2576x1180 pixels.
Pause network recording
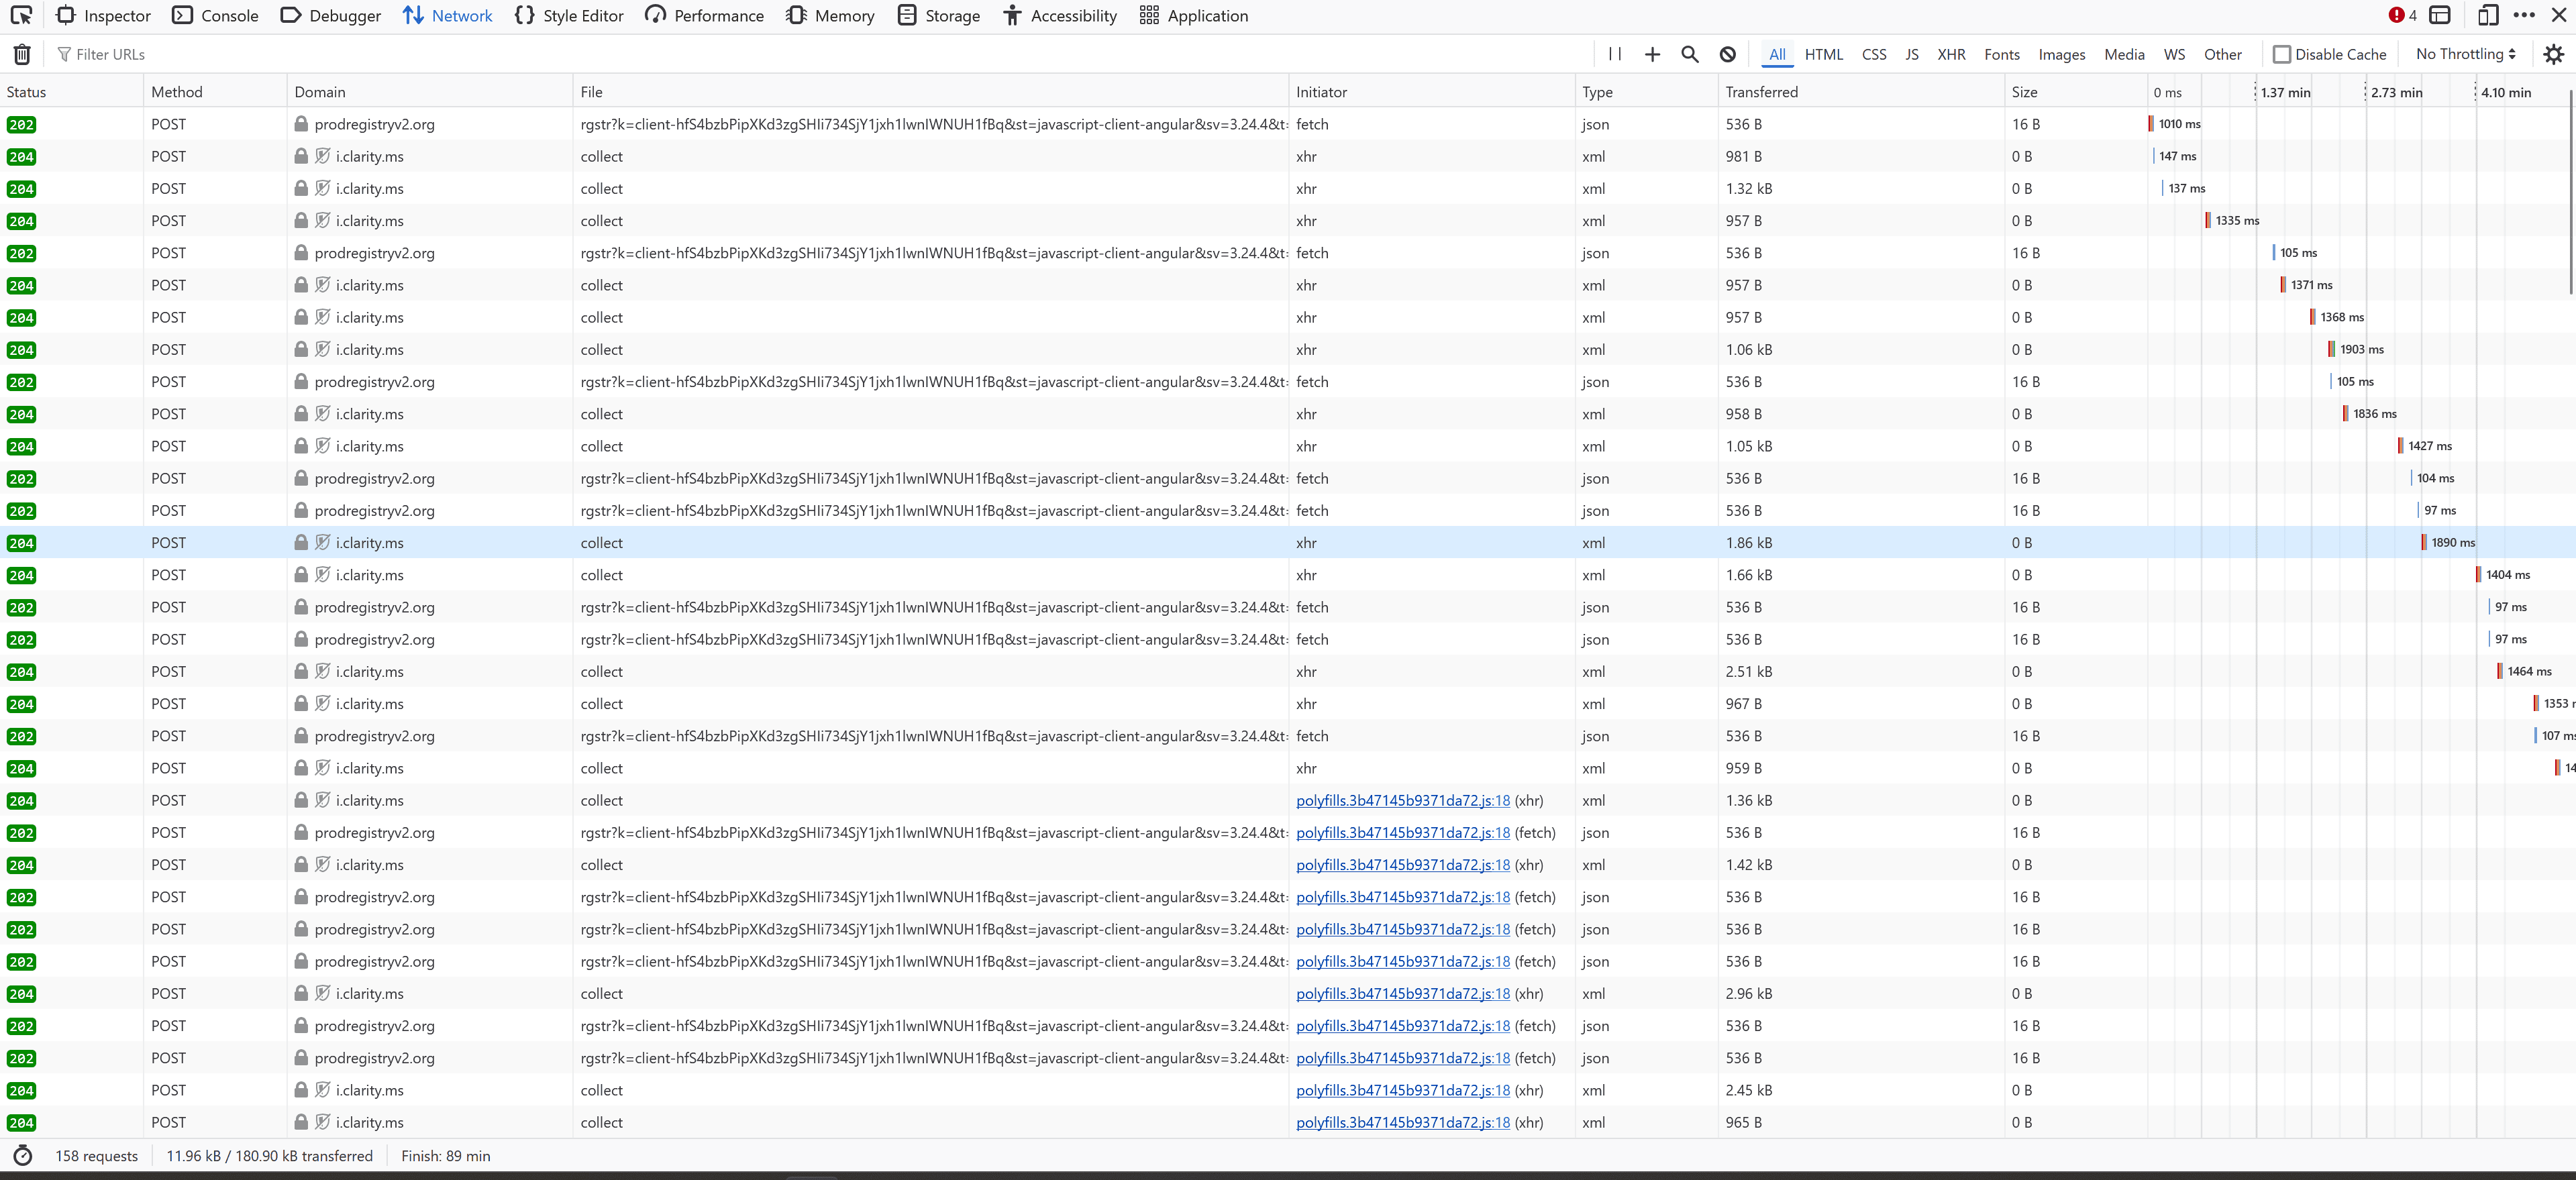[x=1614, y=54]
